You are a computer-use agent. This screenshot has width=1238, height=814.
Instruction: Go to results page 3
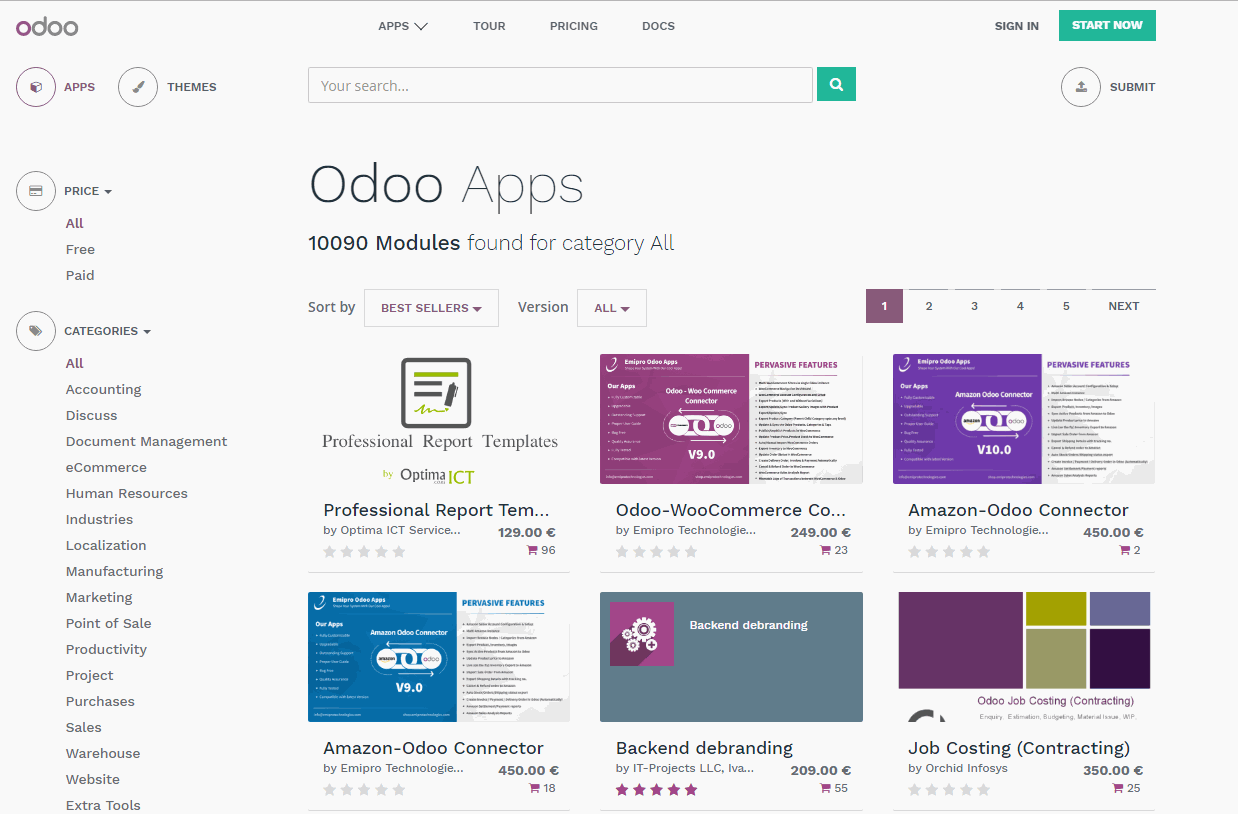(974, 306)
